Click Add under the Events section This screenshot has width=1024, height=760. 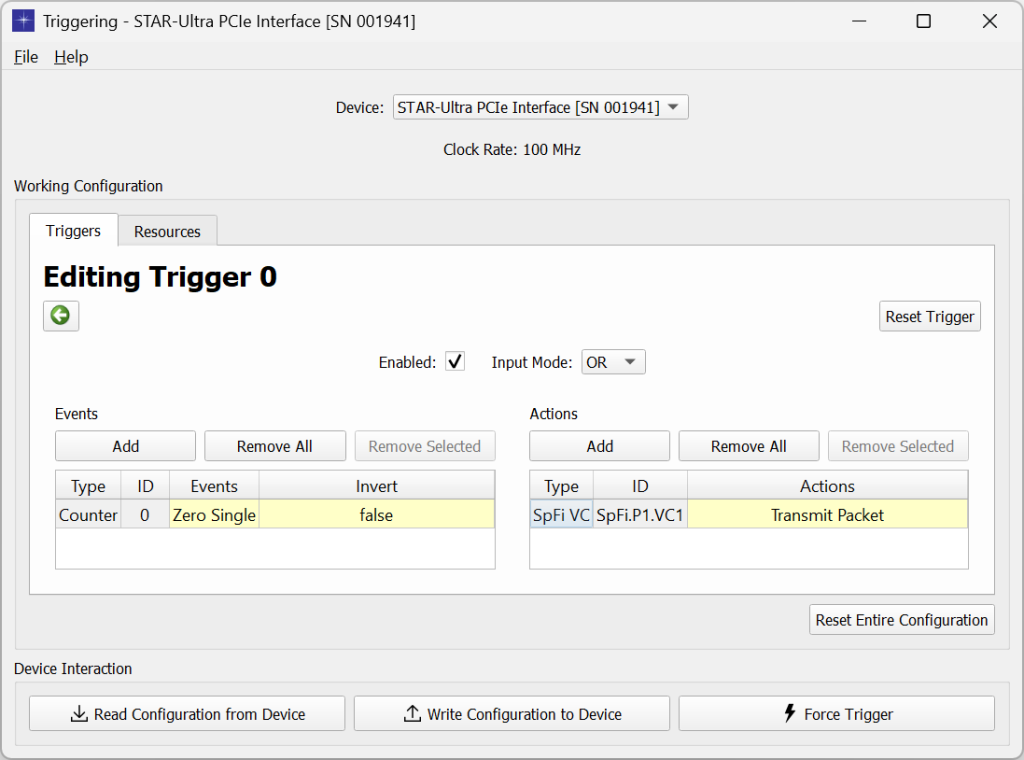124,445
